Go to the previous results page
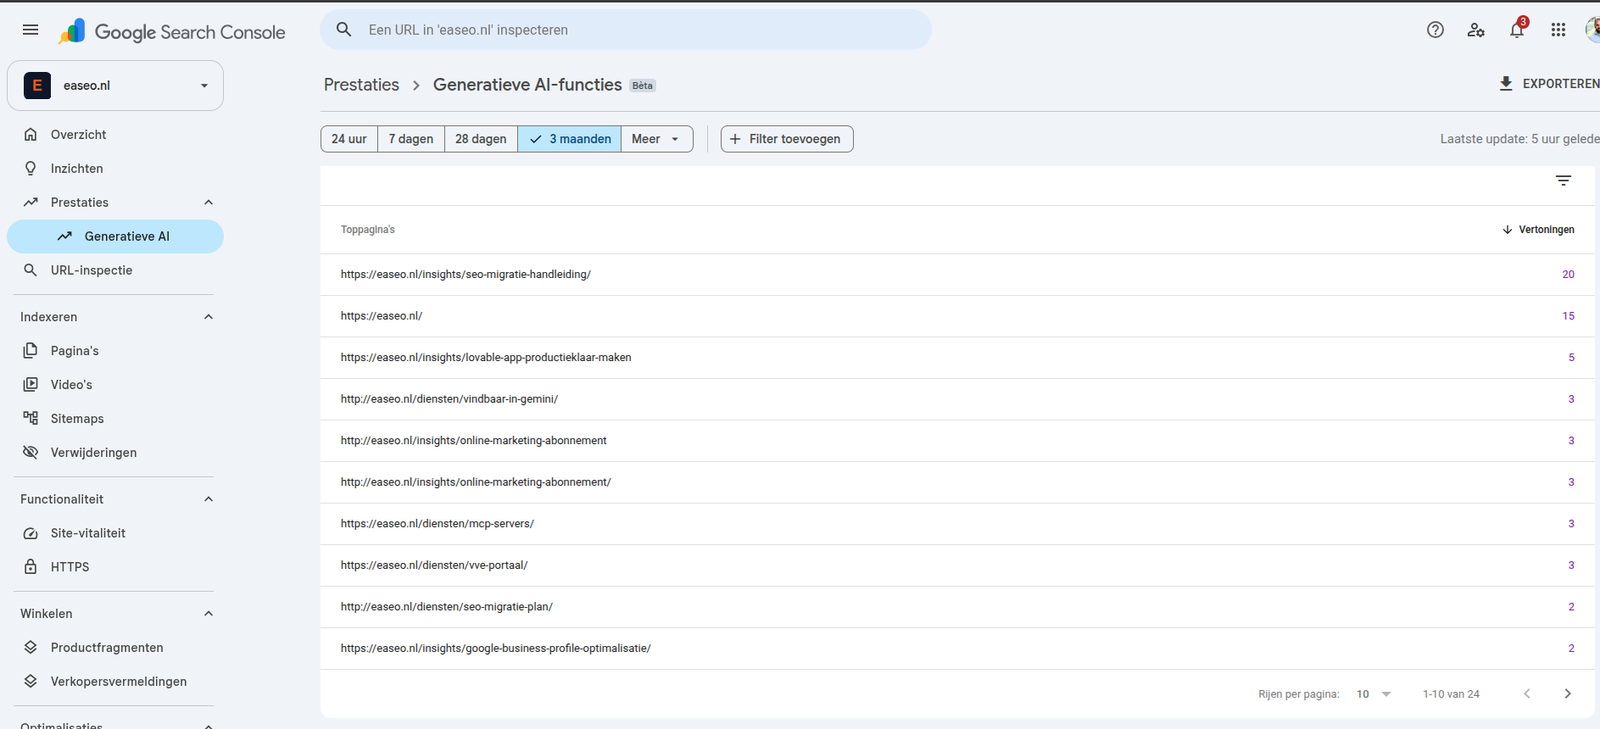Screen dimensions: 1600x729 (x=1527, y=694)
